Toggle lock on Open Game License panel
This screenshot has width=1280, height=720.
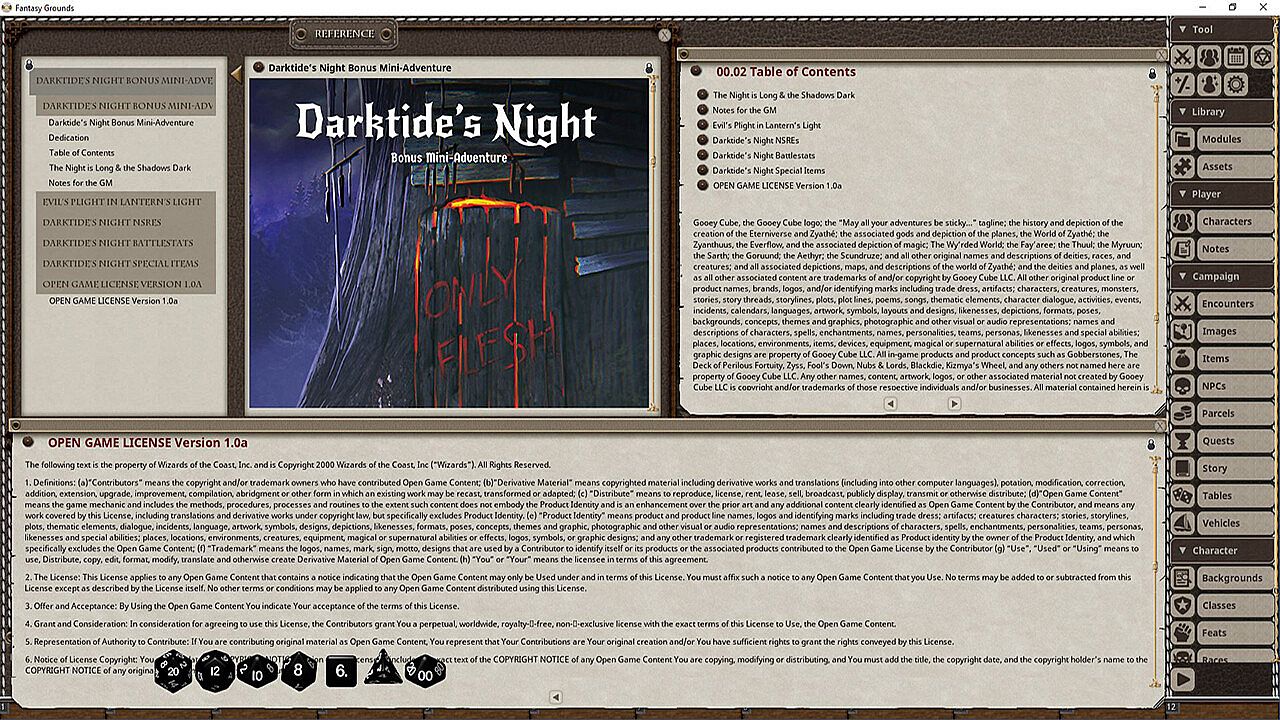point(1151,444)
